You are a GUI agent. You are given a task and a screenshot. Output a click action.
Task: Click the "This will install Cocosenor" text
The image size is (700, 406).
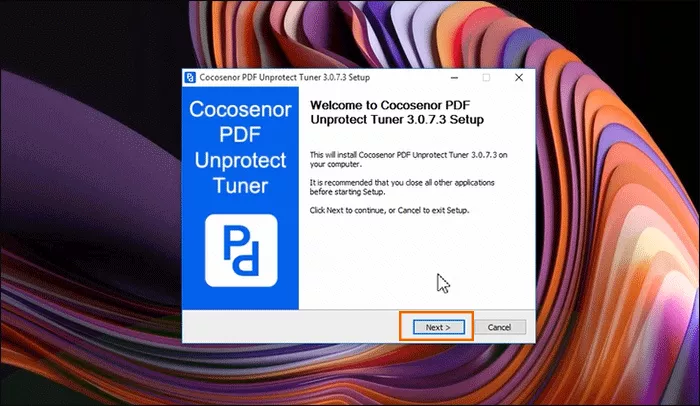[x=408, y=159]
